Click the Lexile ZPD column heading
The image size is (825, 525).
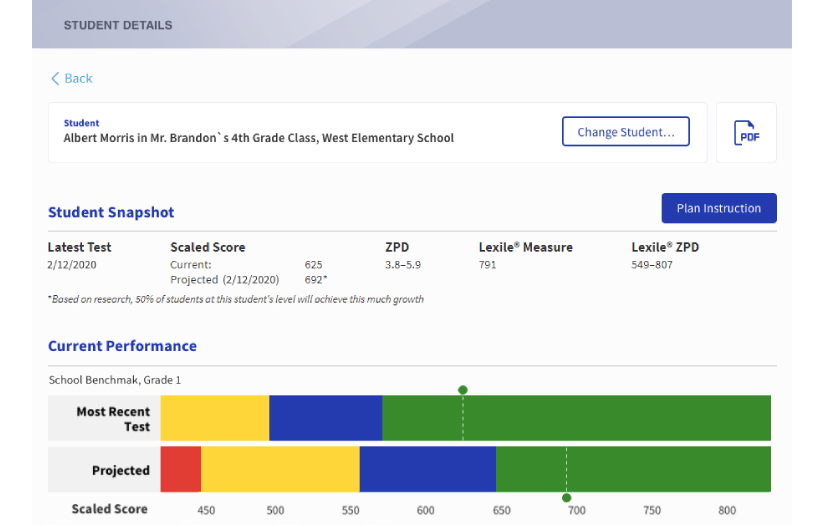coord(665,247)
